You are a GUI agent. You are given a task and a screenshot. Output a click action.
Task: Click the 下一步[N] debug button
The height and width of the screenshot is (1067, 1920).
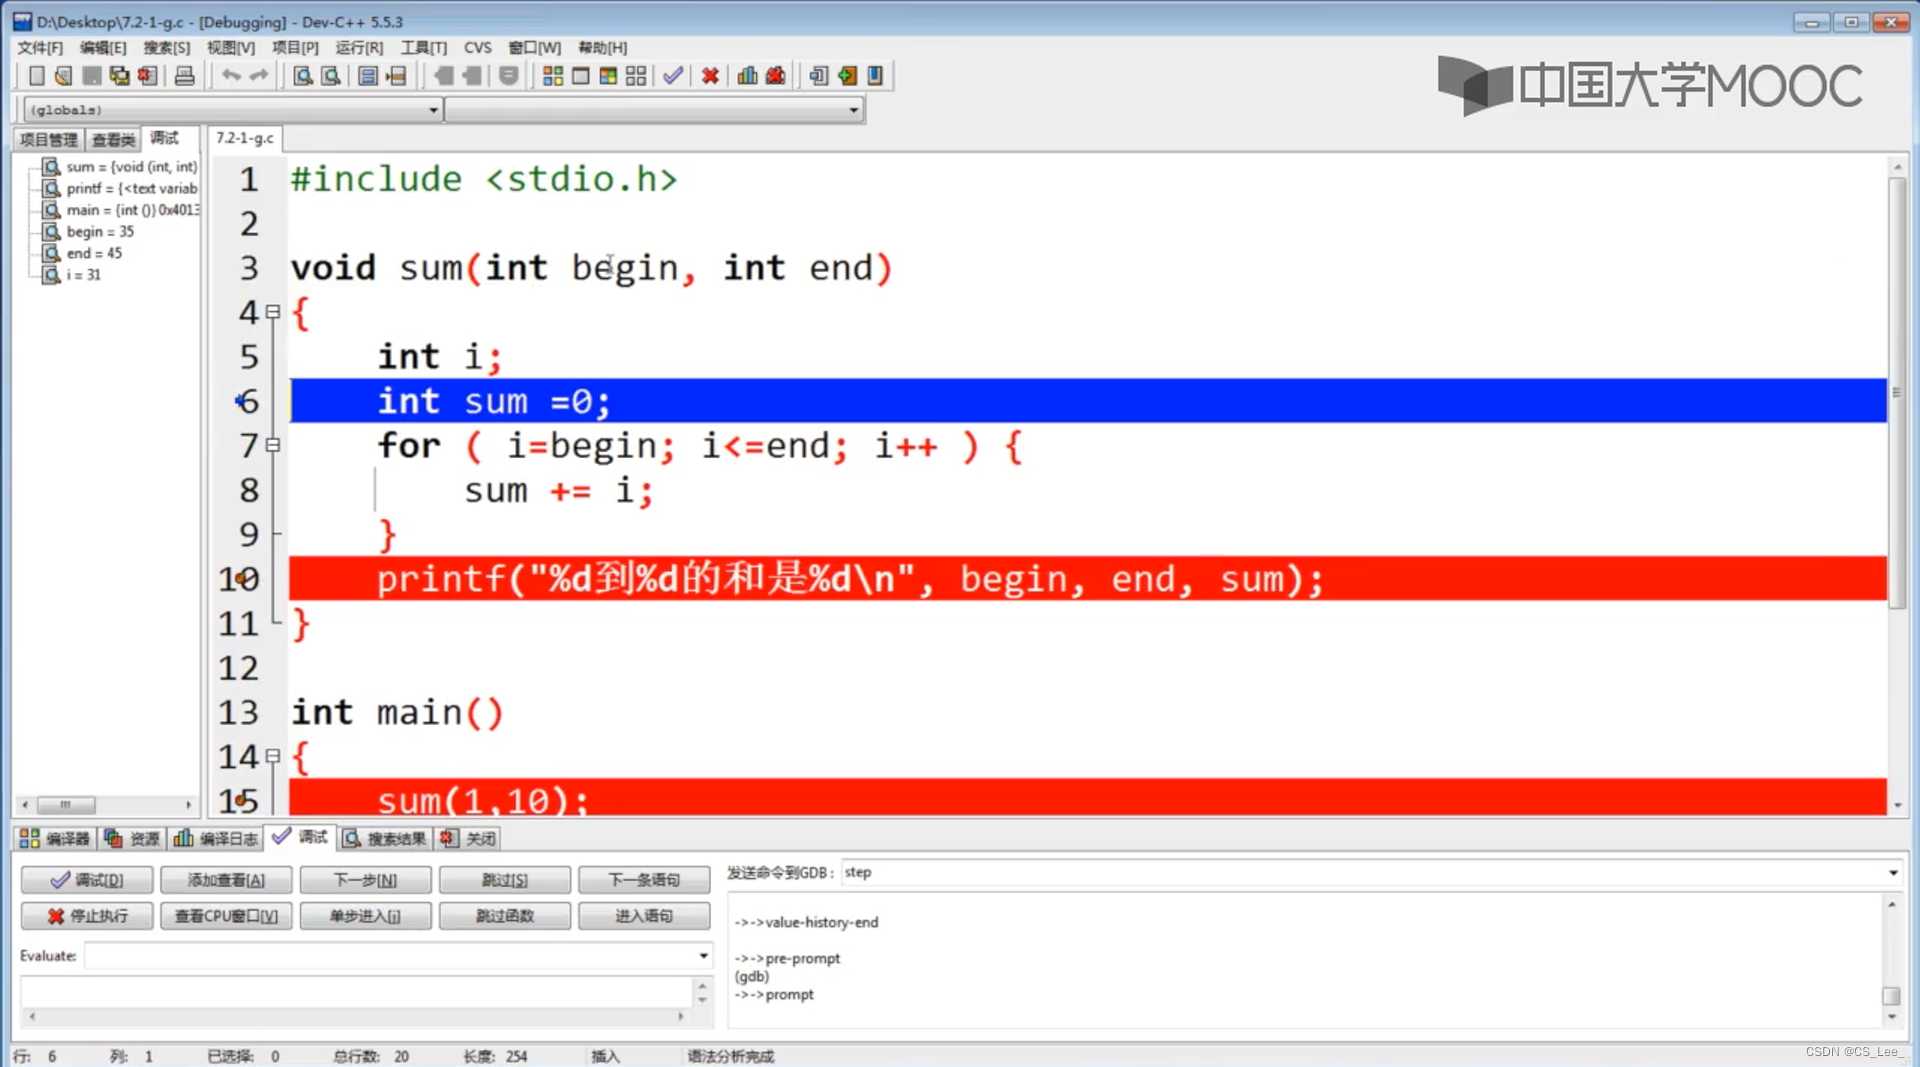pos(365,880)
